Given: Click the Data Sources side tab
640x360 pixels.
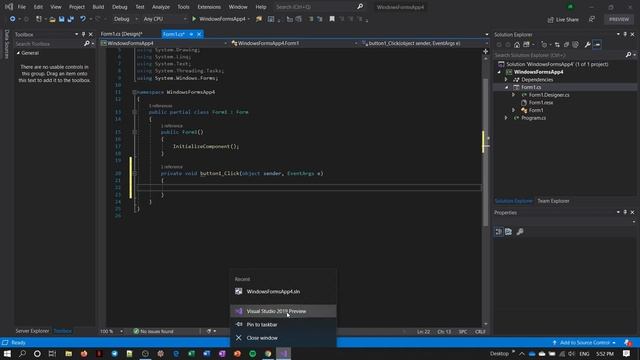Looking at the screenshot, I should coord(7,44).
